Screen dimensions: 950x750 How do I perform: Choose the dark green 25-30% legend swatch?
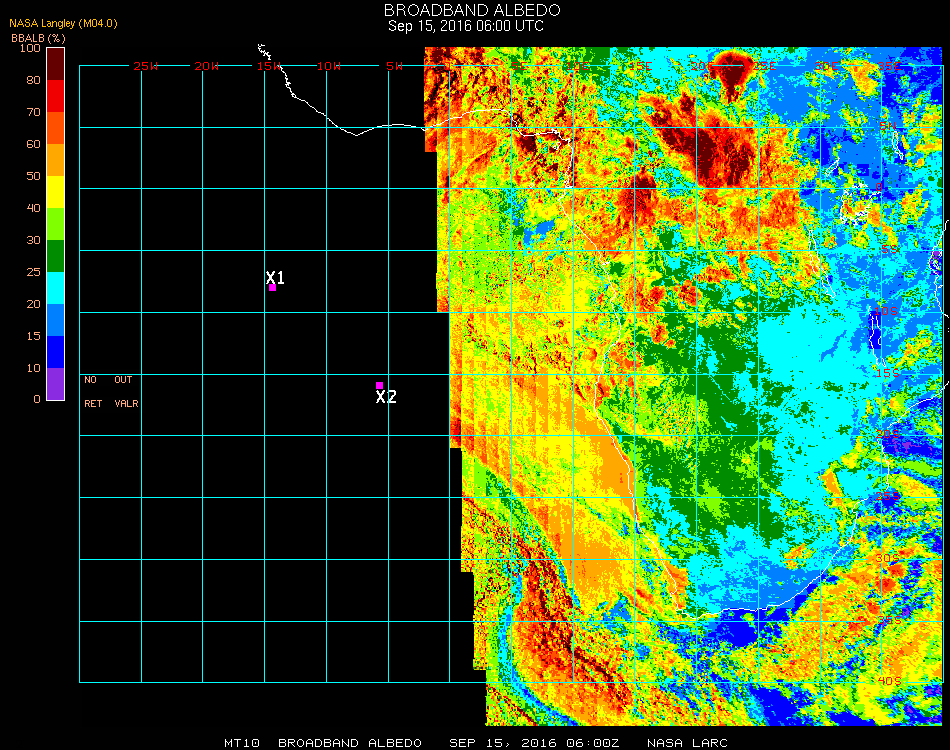[x=56, y=256]
